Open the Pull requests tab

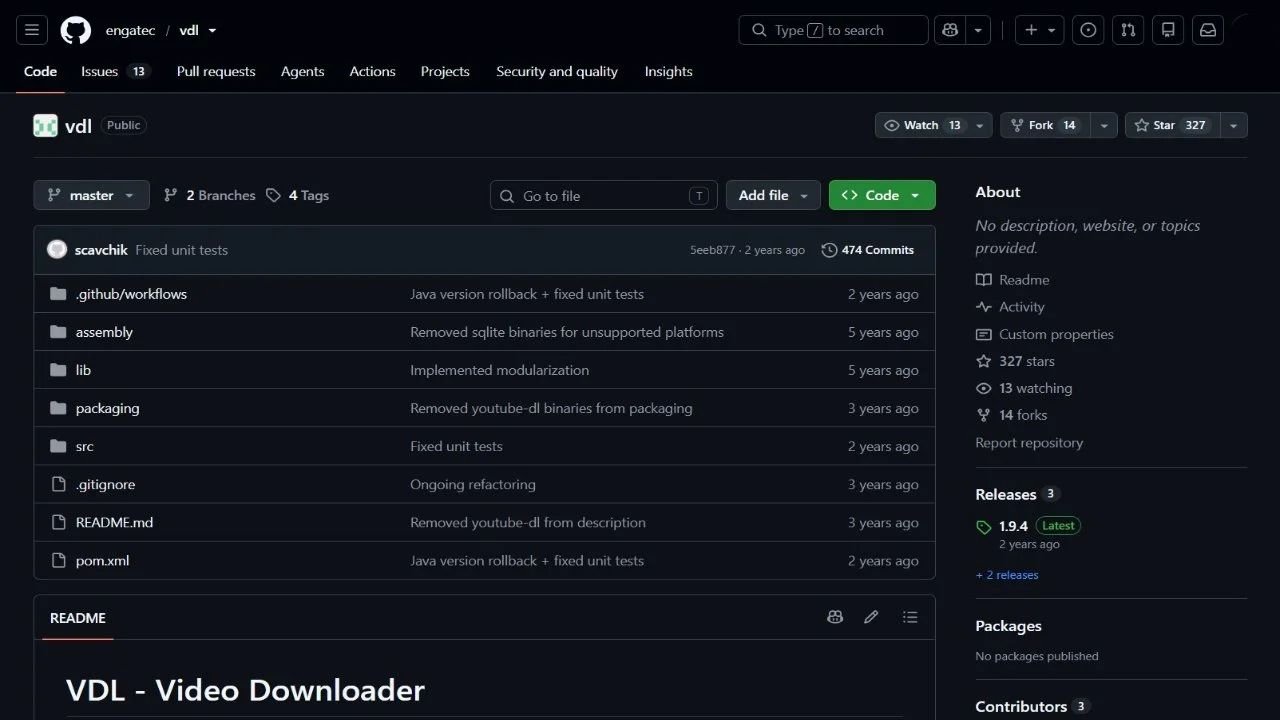coord(216,72)
